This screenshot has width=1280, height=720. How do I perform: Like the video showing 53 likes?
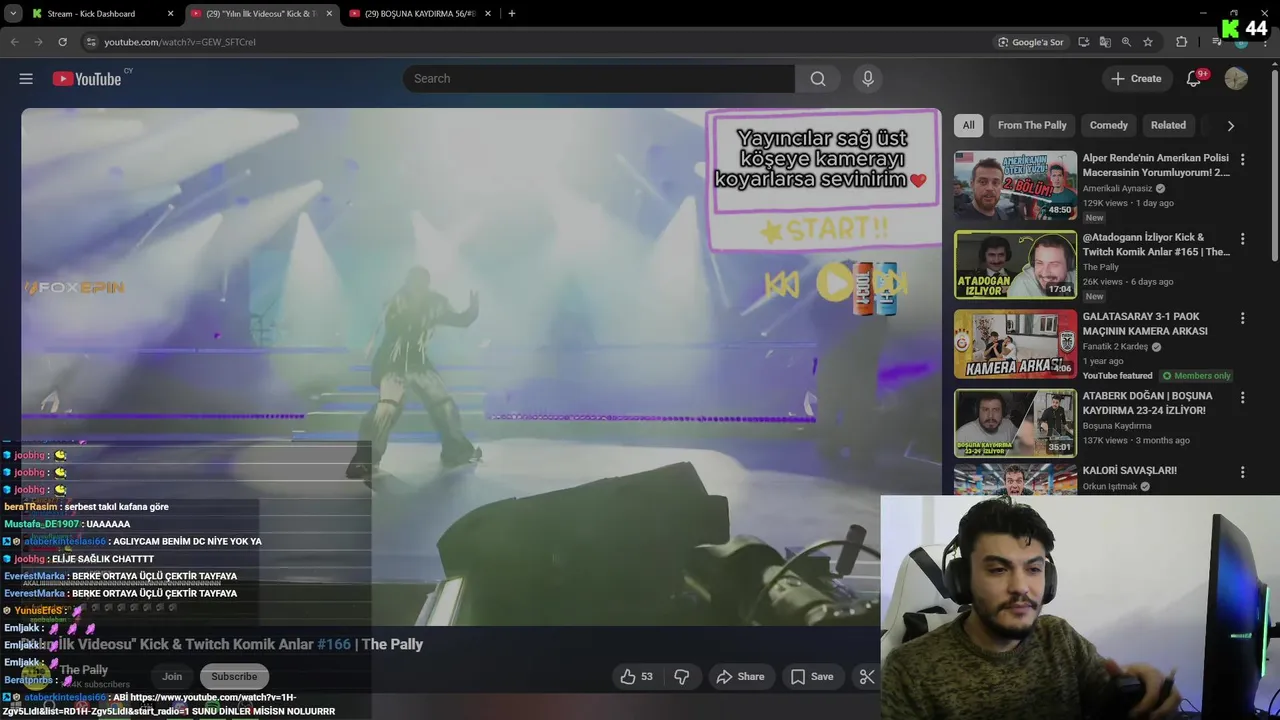[637, 677]
